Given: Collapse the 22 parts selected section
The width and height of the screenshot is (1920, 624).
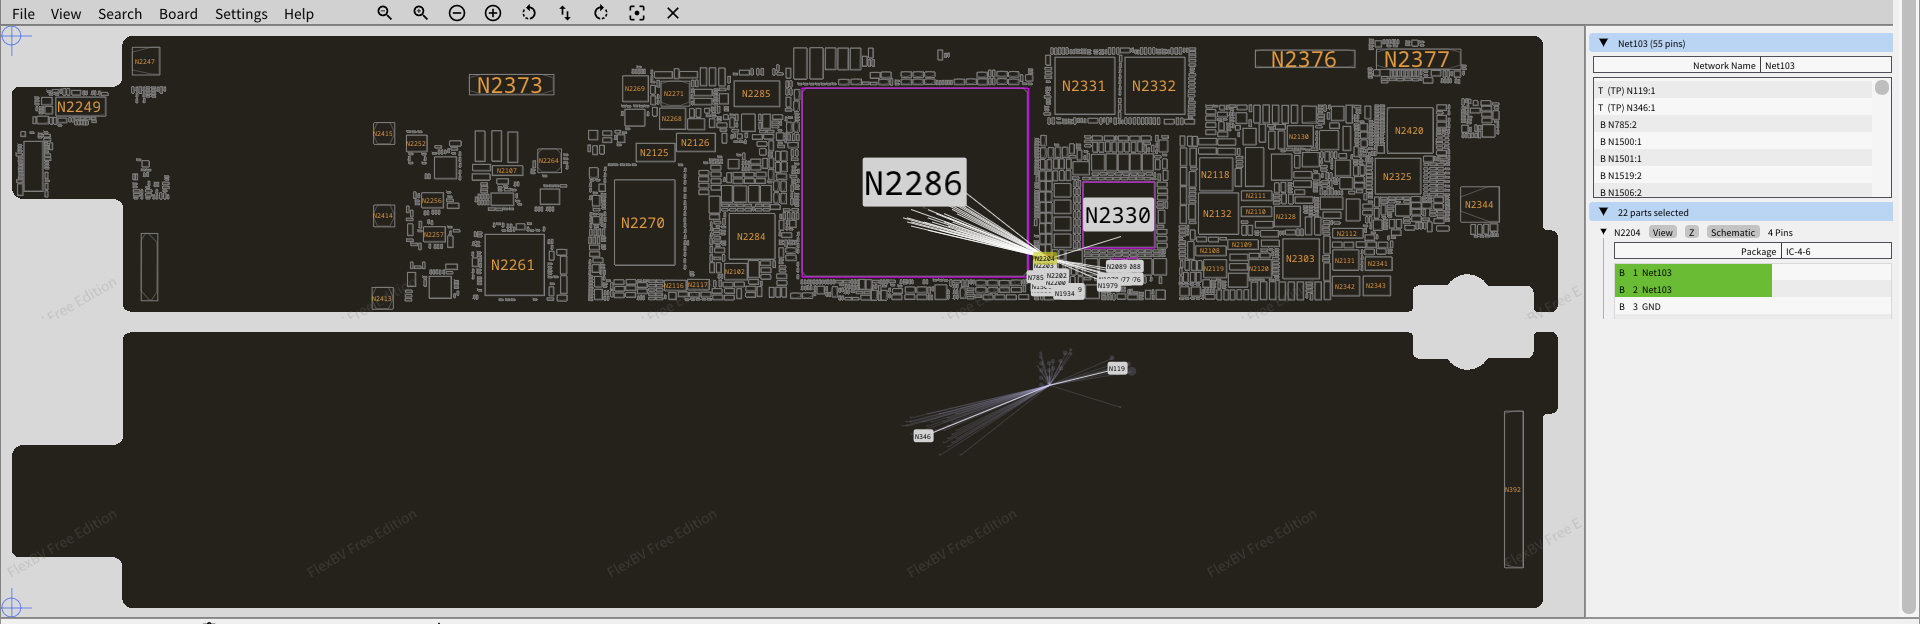Looking at the screenshot, I should point(1604,212).
